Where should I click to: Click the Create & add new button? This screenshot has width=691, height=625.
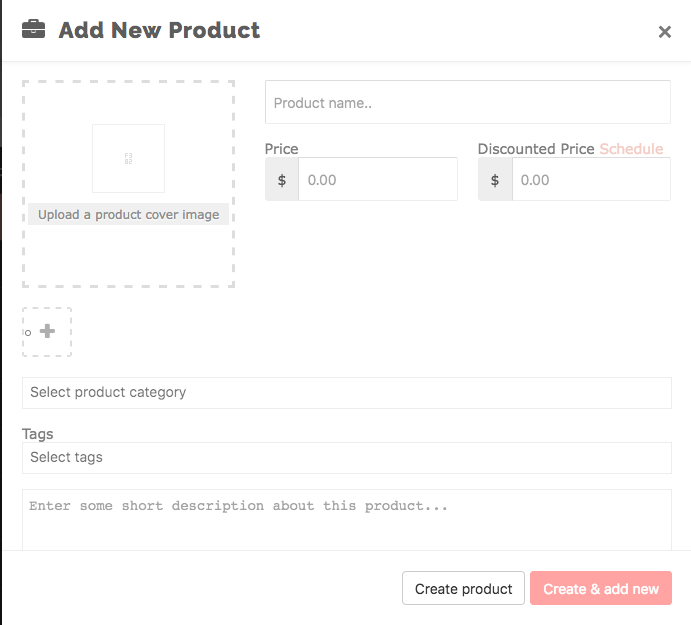coord(601,588)
